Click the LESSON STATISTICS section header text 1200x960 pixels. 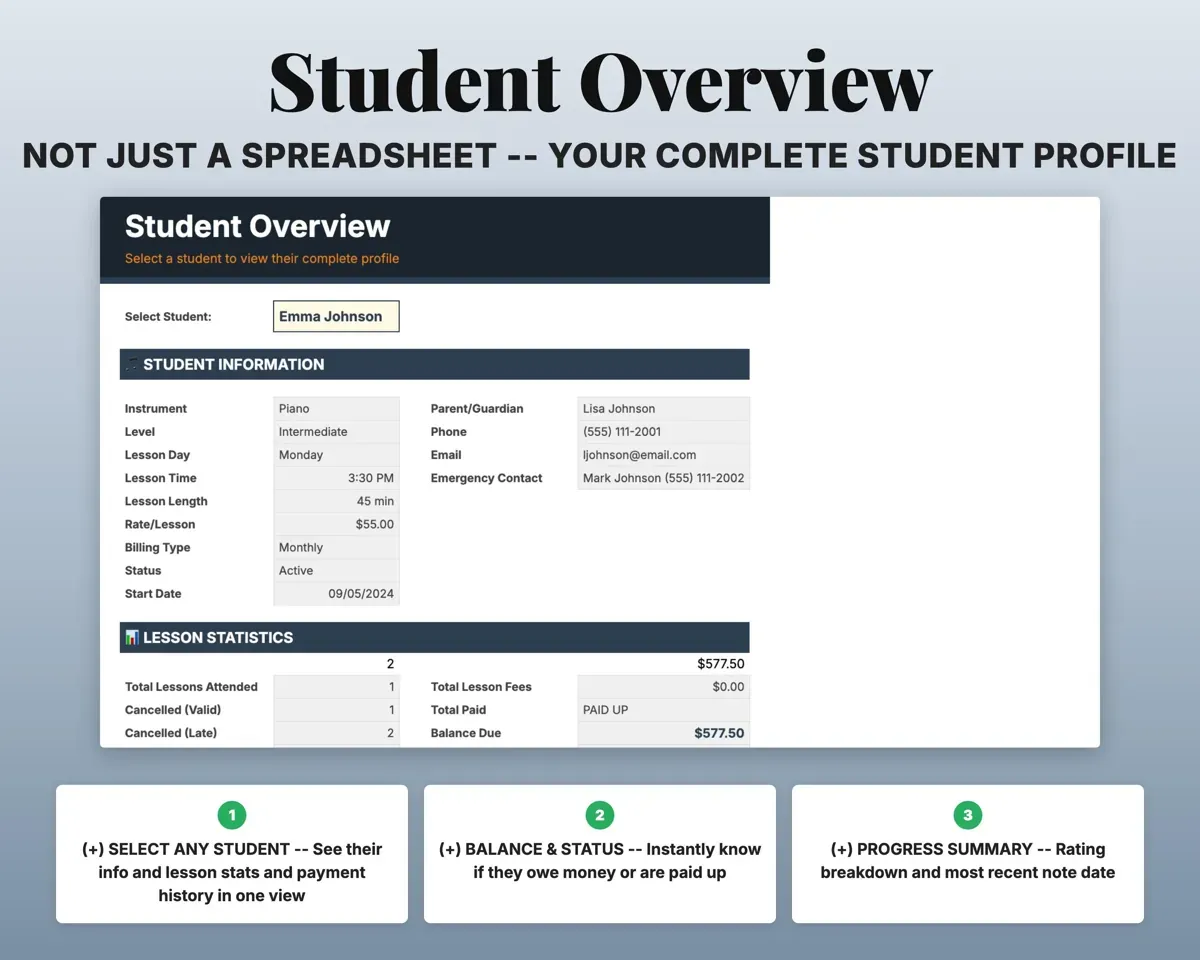click(x=218, y=637)
